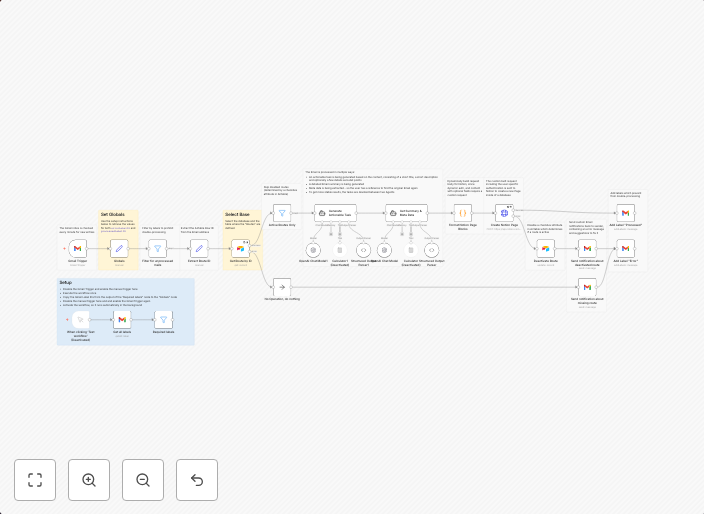This screenshot has width=704, height=514.
Task: Select the Calculator node under Get Summary
Action: click(x=411, y=250)
